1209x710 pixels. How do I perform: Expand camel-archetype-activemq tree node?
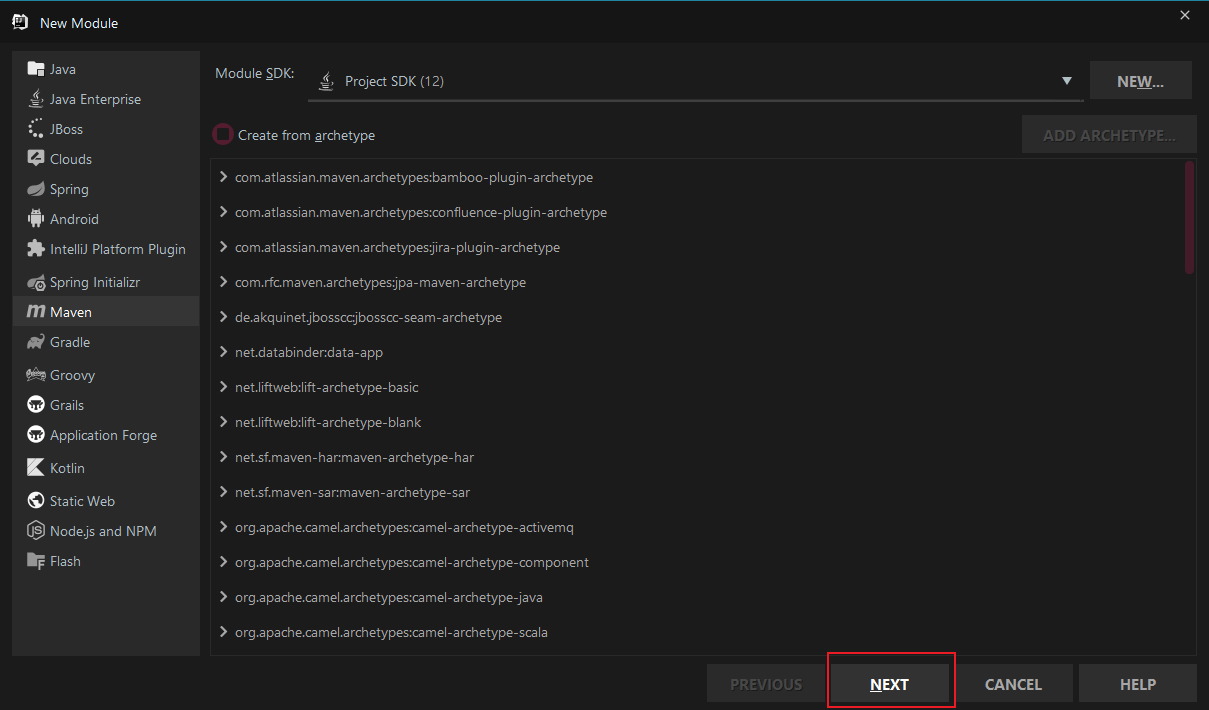click(x=224, y=527)
